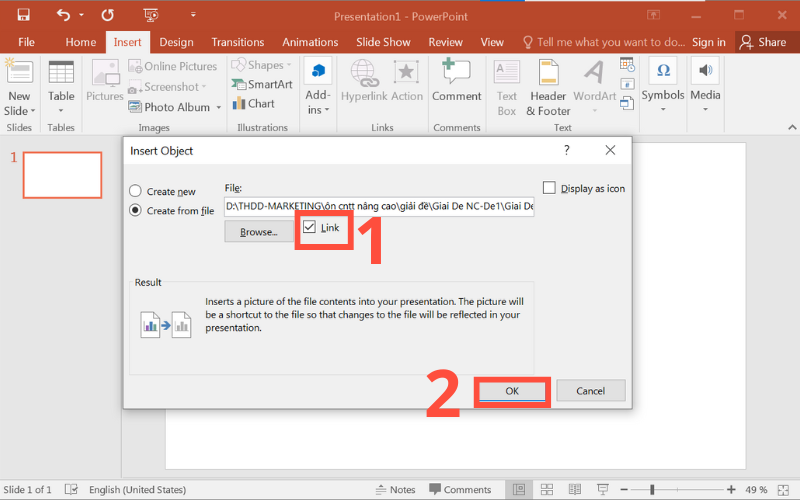Insert a Comment using ribbon icon
Screen dimensions: 800x500
(x=456, y=72)
